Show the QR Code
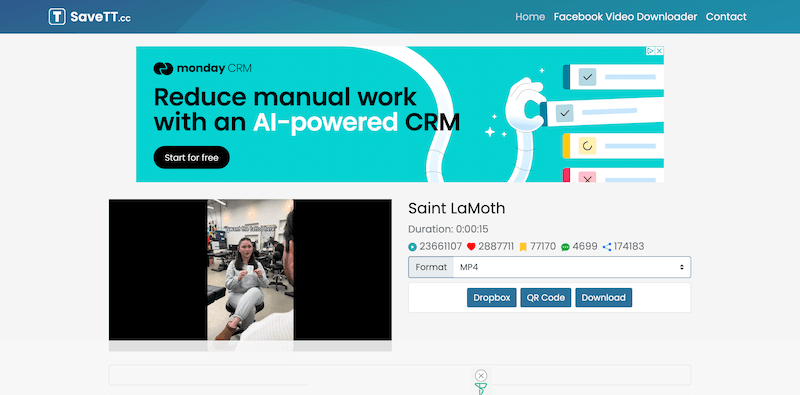Image resolution: width=800 pixels, height=395 pixels. coord(546,298)
